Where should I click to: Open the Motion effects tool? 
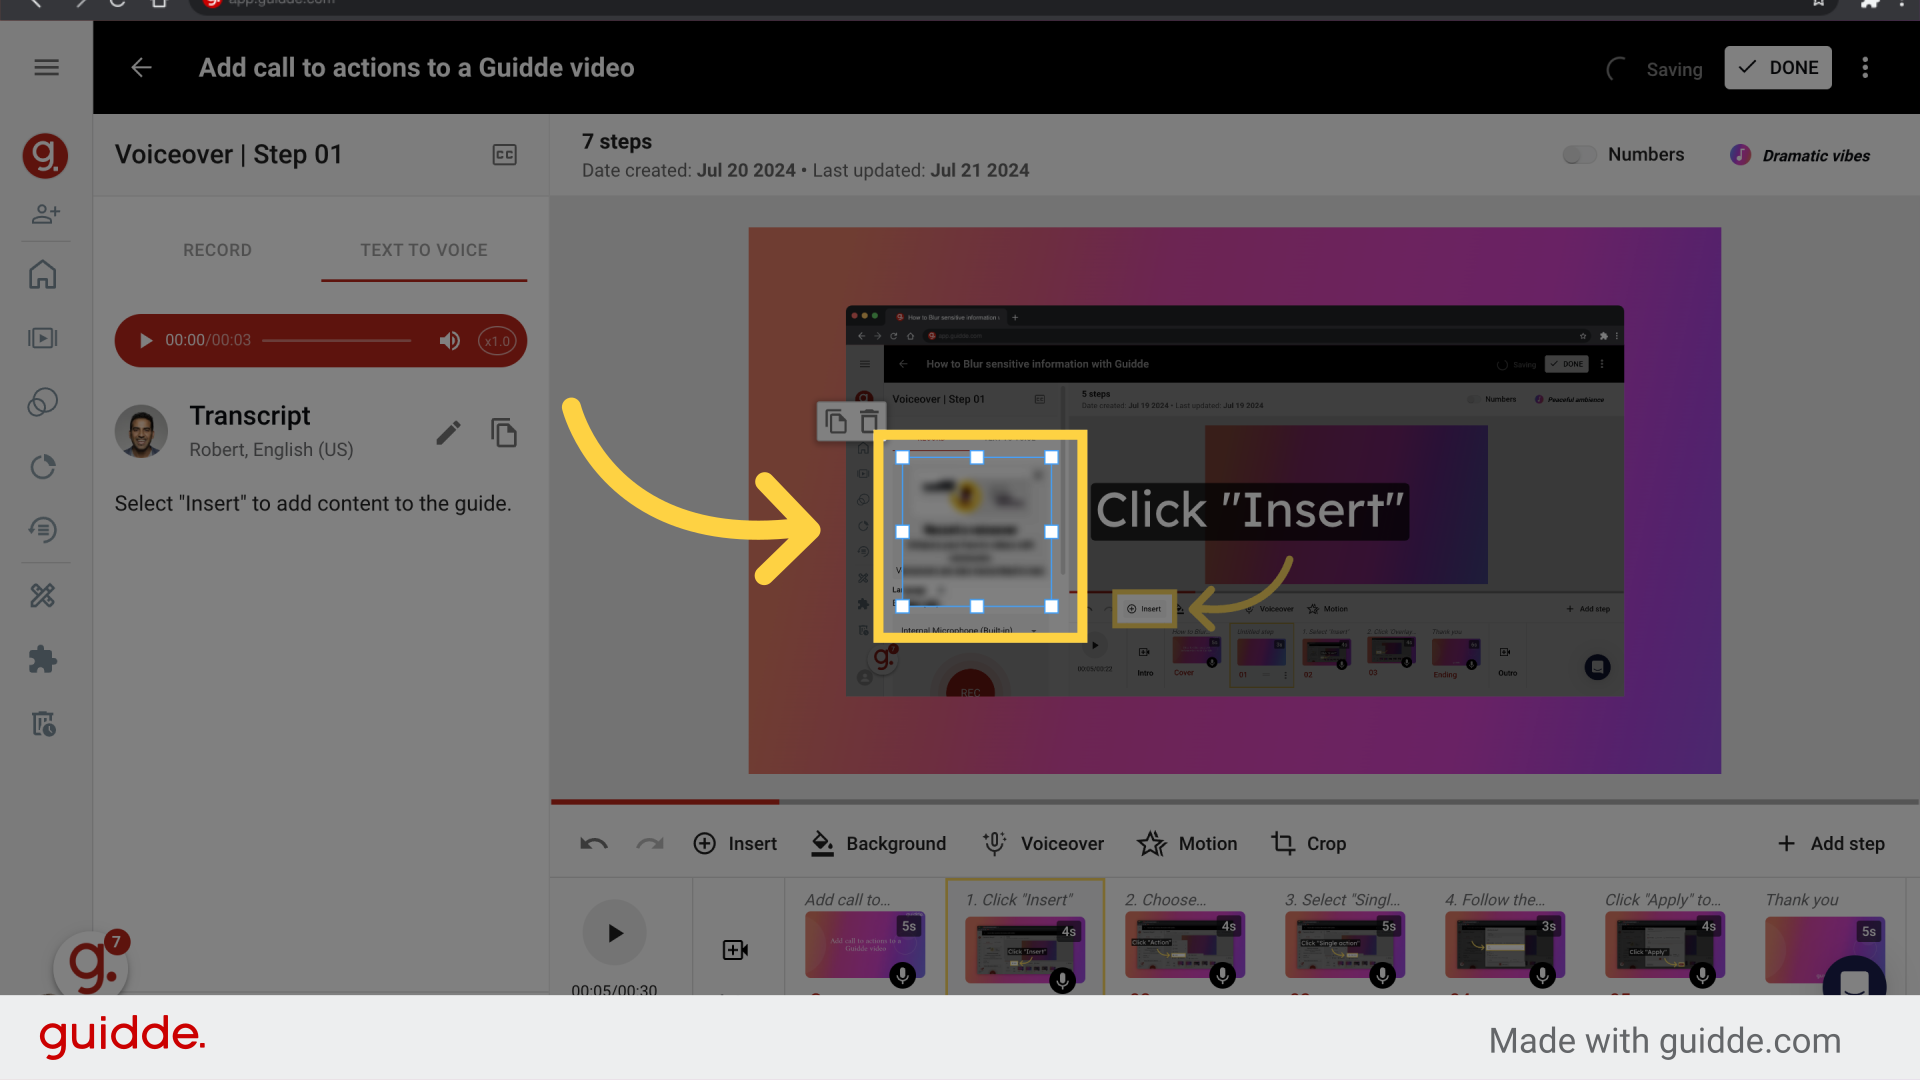pos(1187,843)
